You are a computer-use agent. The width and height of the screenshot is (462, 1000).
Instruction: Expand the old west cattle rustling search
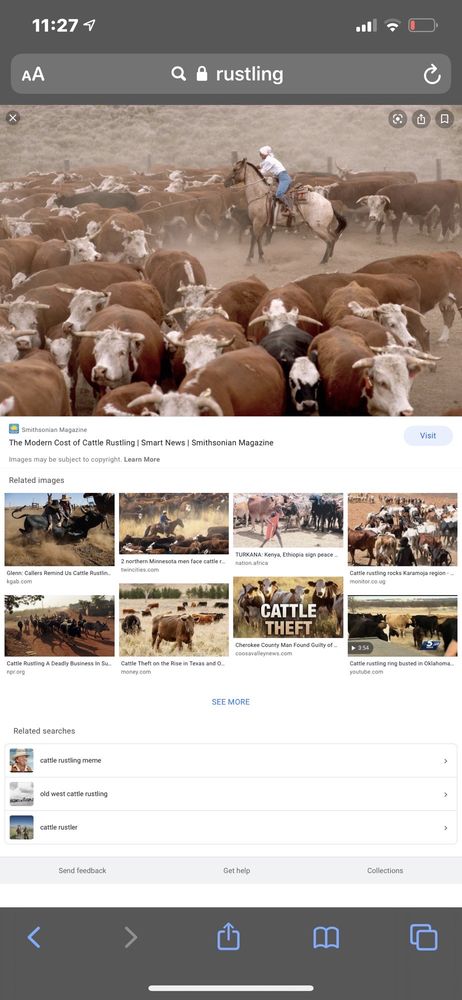click(x=231, y=794)
